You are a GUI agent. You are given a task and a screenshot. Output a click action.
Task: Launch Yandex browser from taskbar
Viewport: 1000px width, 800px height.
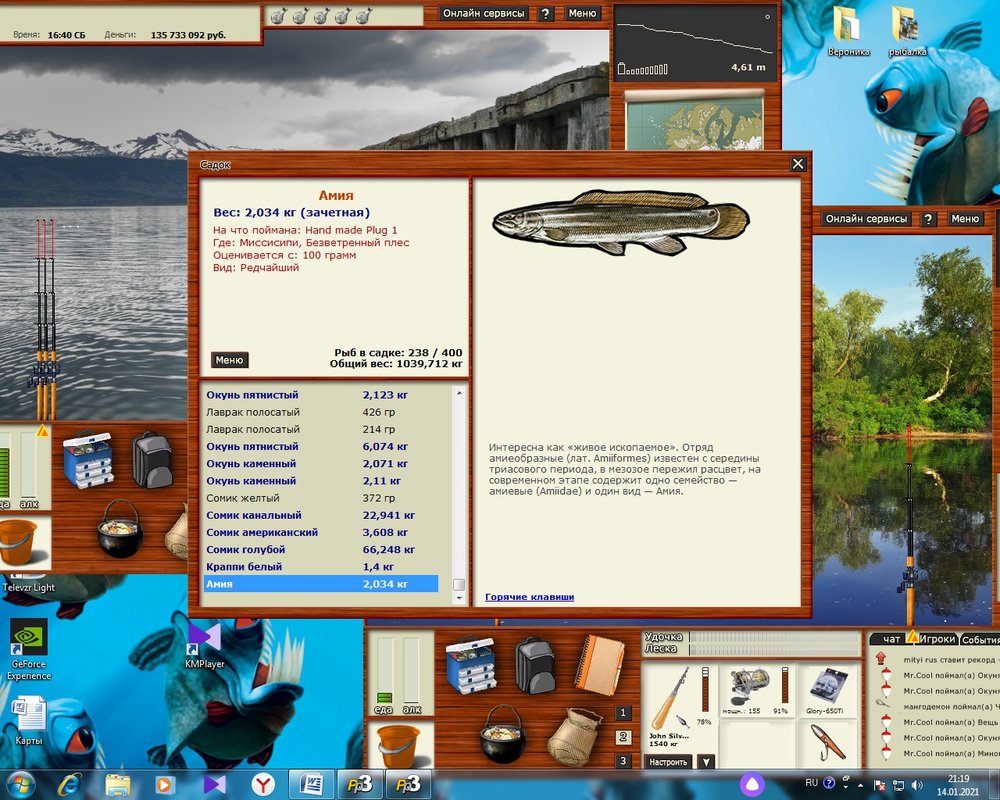pos(263,783)
